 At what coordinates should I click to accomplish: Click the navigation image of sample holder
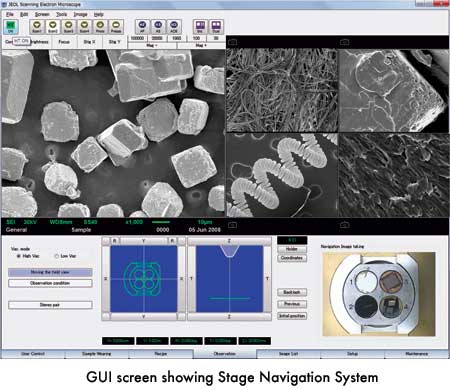click(x=379, y=294)
